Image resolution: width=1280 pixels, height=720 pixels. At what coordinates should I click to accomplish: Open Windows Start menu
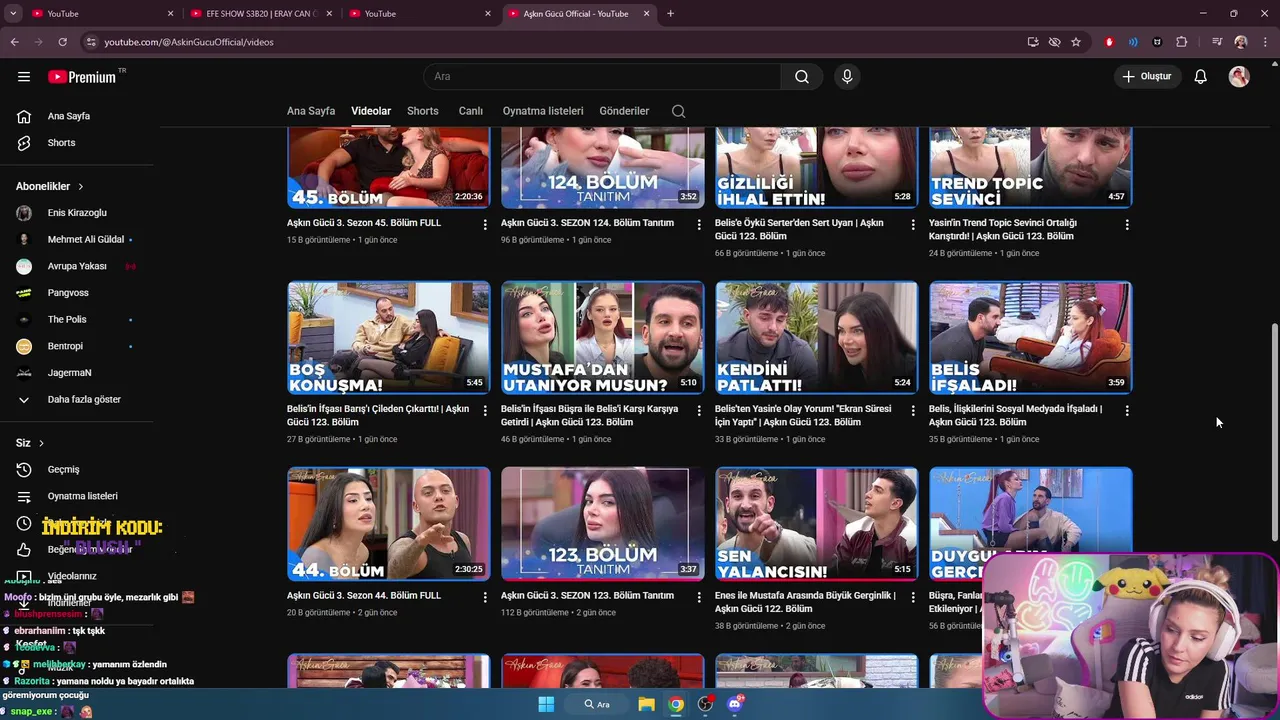[x=546, y=704]
